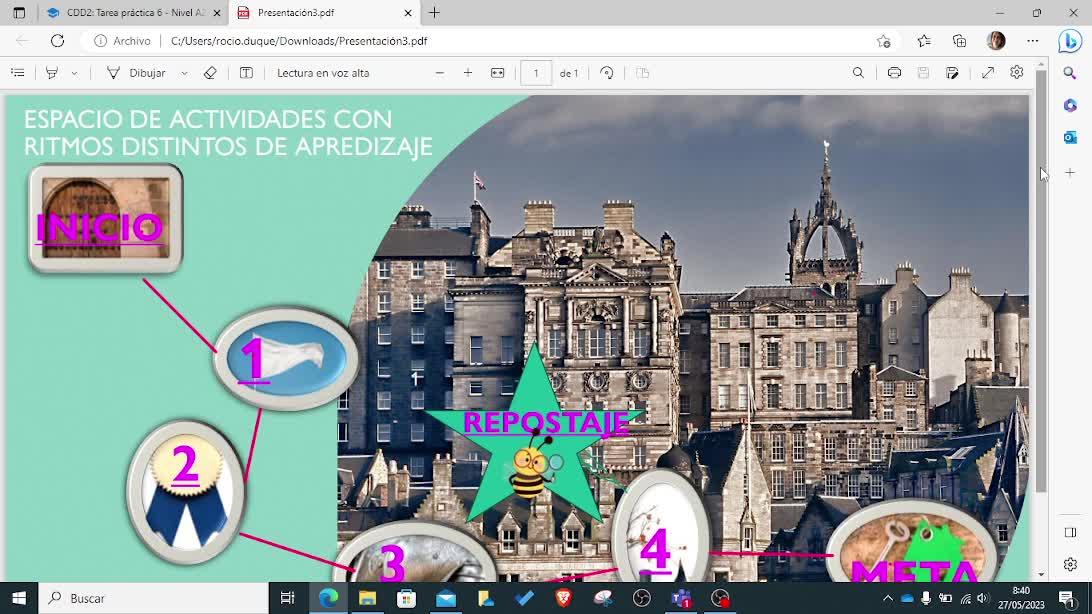
Task: Zoom in on the PDF
Action: (468, 73)
